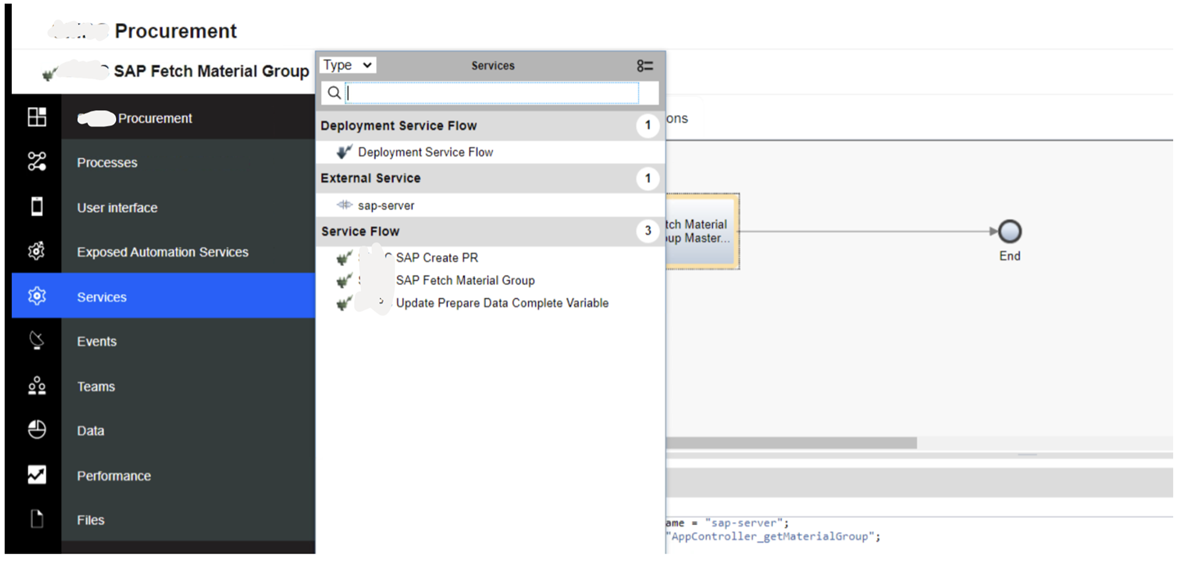Screen dimensions: 1200x573
Task: Click the Performance chart icon
Action: [x=37, y=475]
